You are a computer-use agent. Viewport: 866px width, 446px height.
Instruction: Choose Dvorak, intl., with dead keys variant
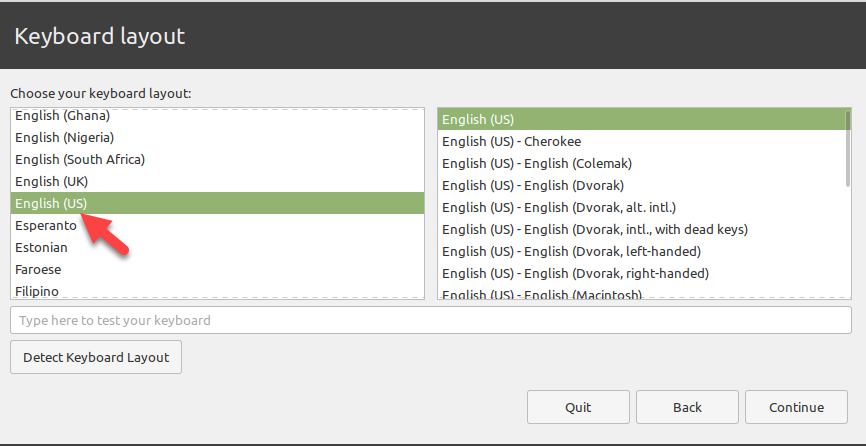point(594,229)
